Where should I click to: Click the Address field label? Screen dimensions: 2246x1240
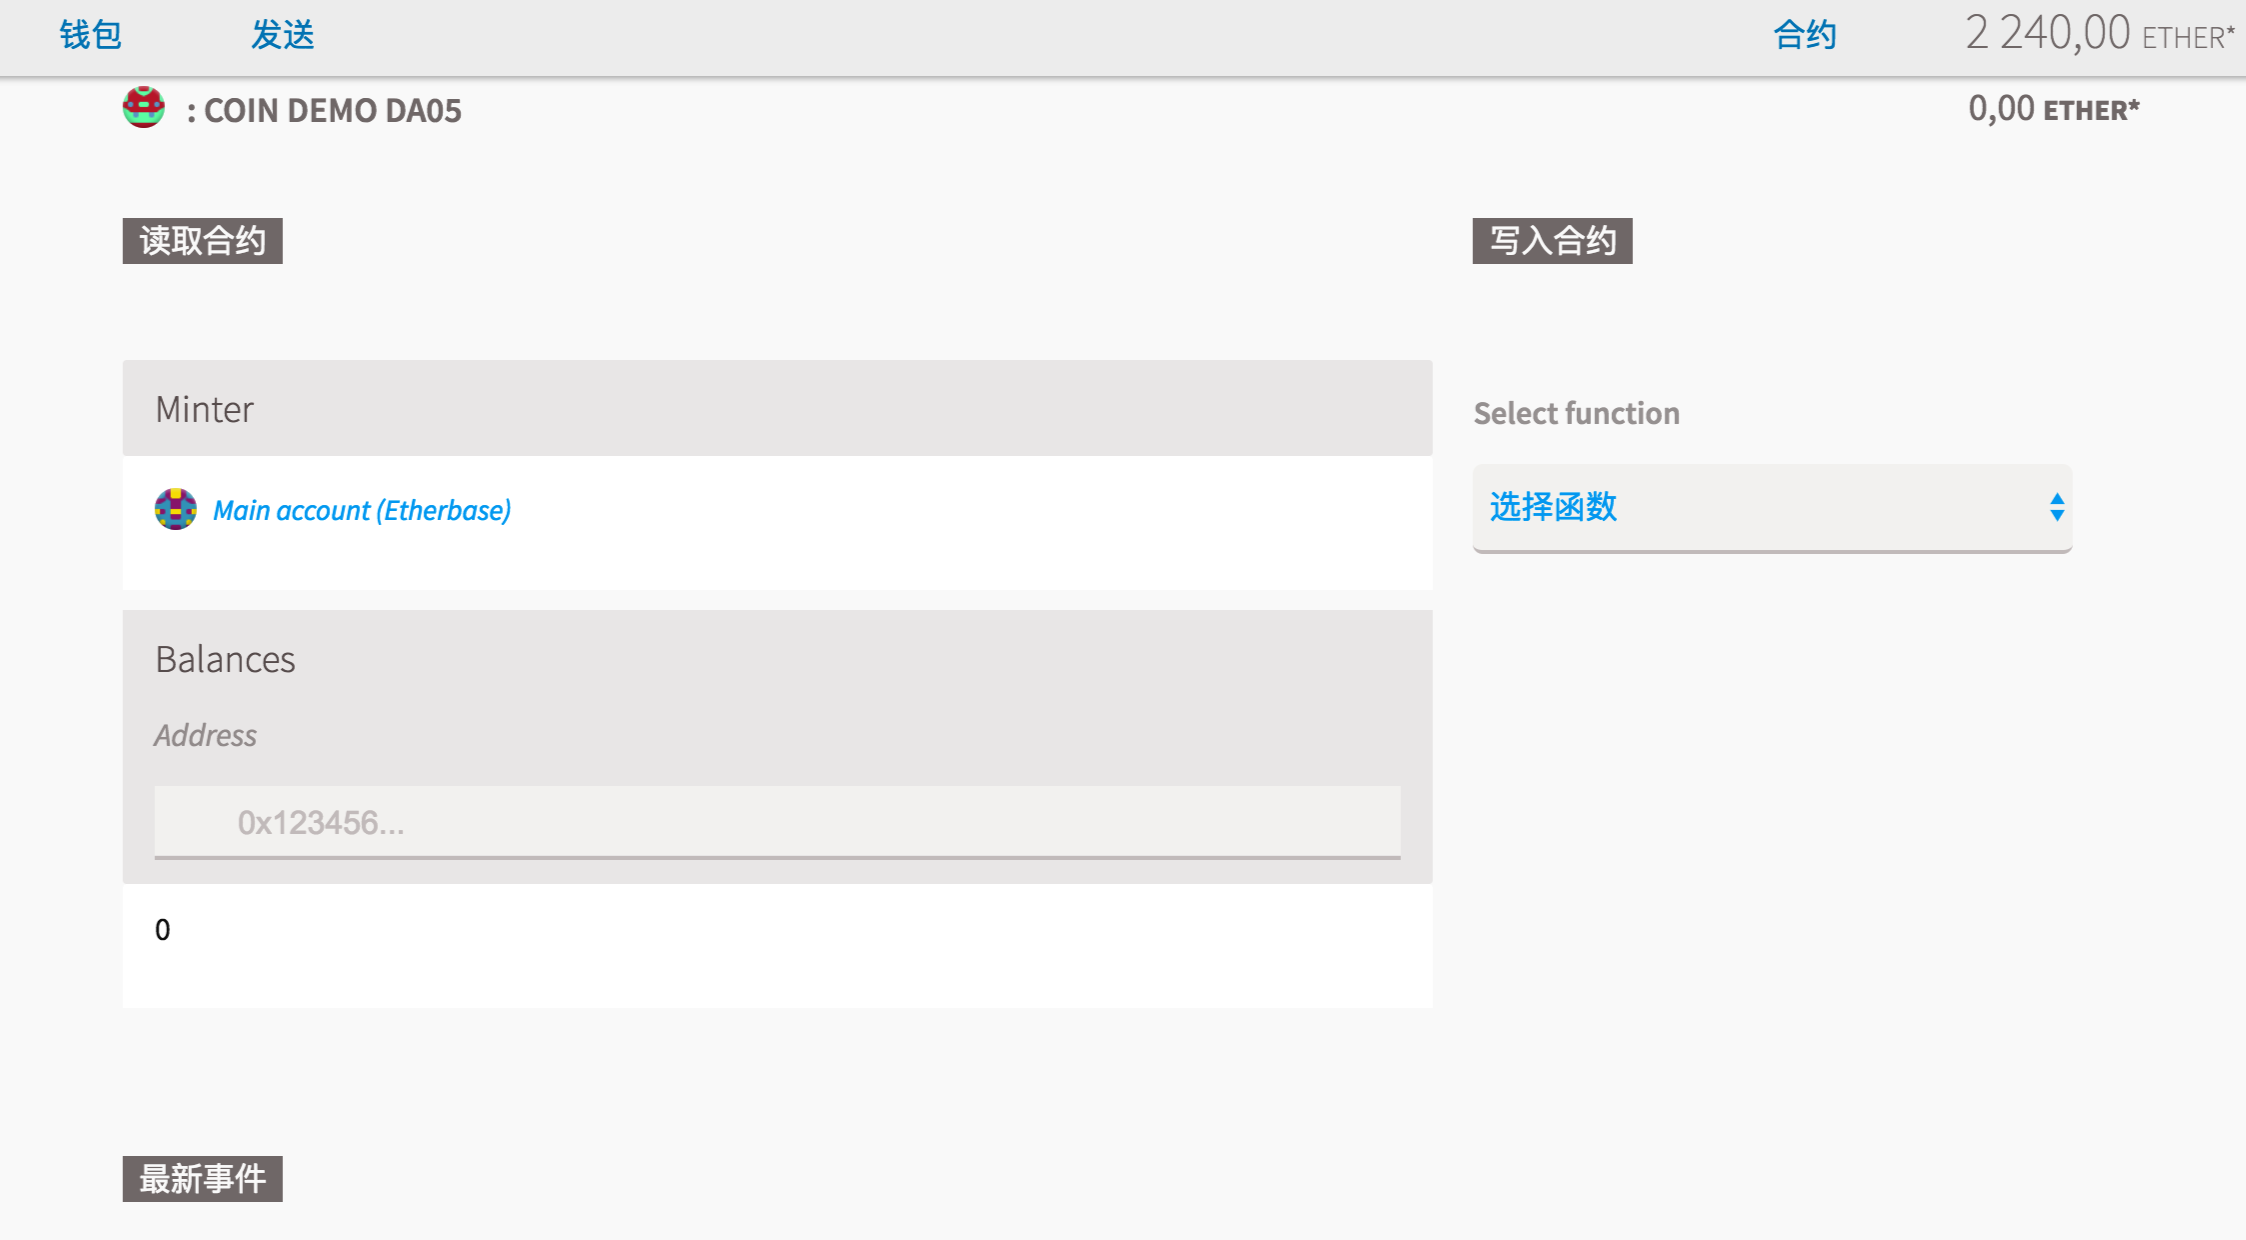(x=205, y=735)
